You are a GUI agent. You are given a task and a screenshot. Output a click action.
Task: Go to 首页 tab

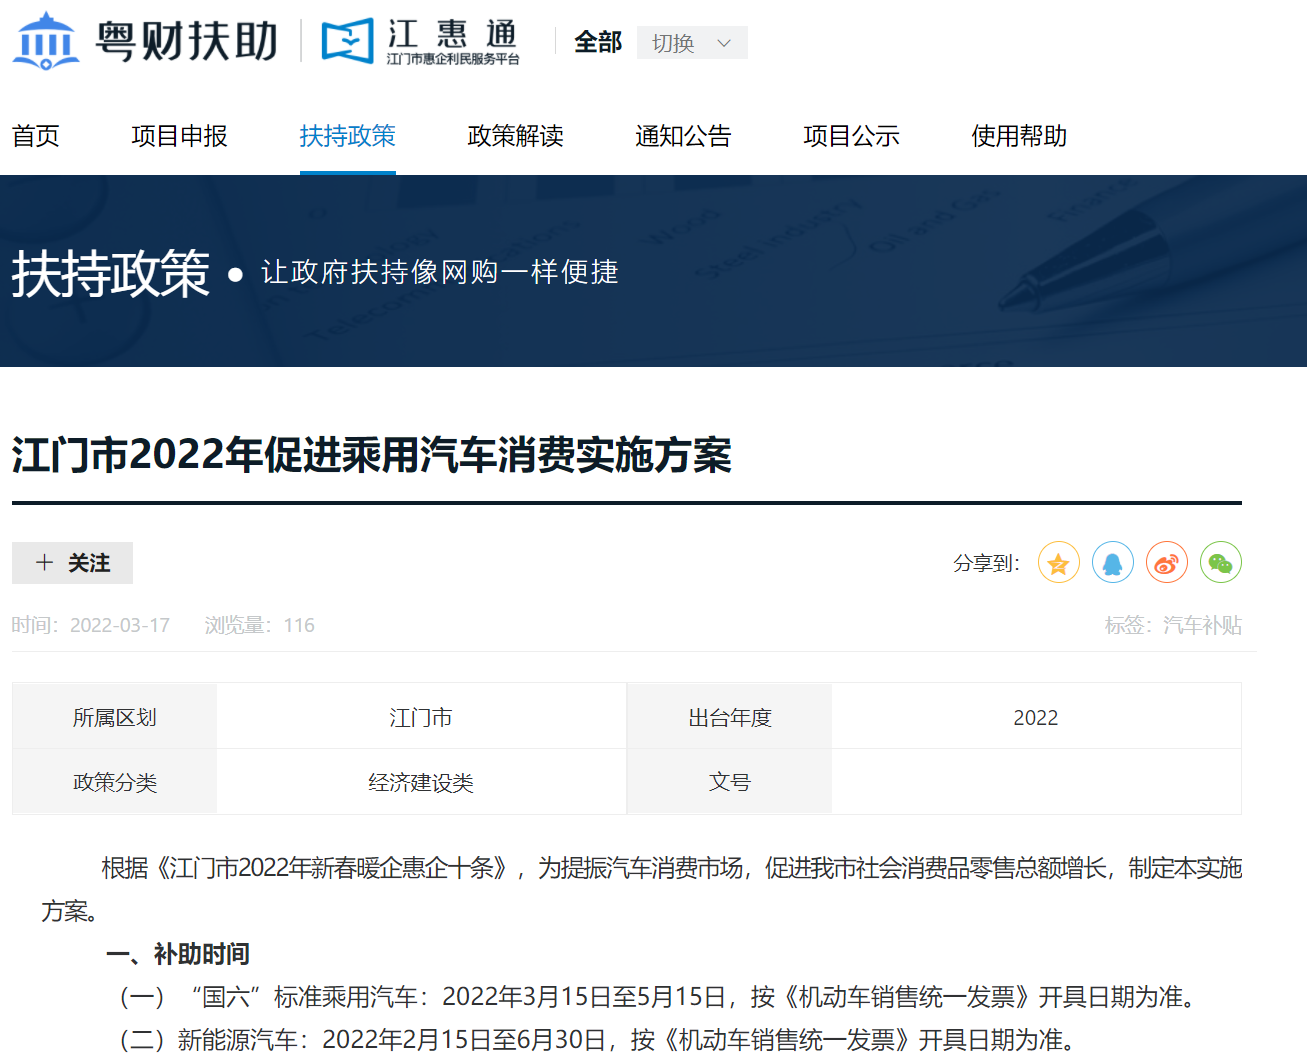(x=36, y=136)
